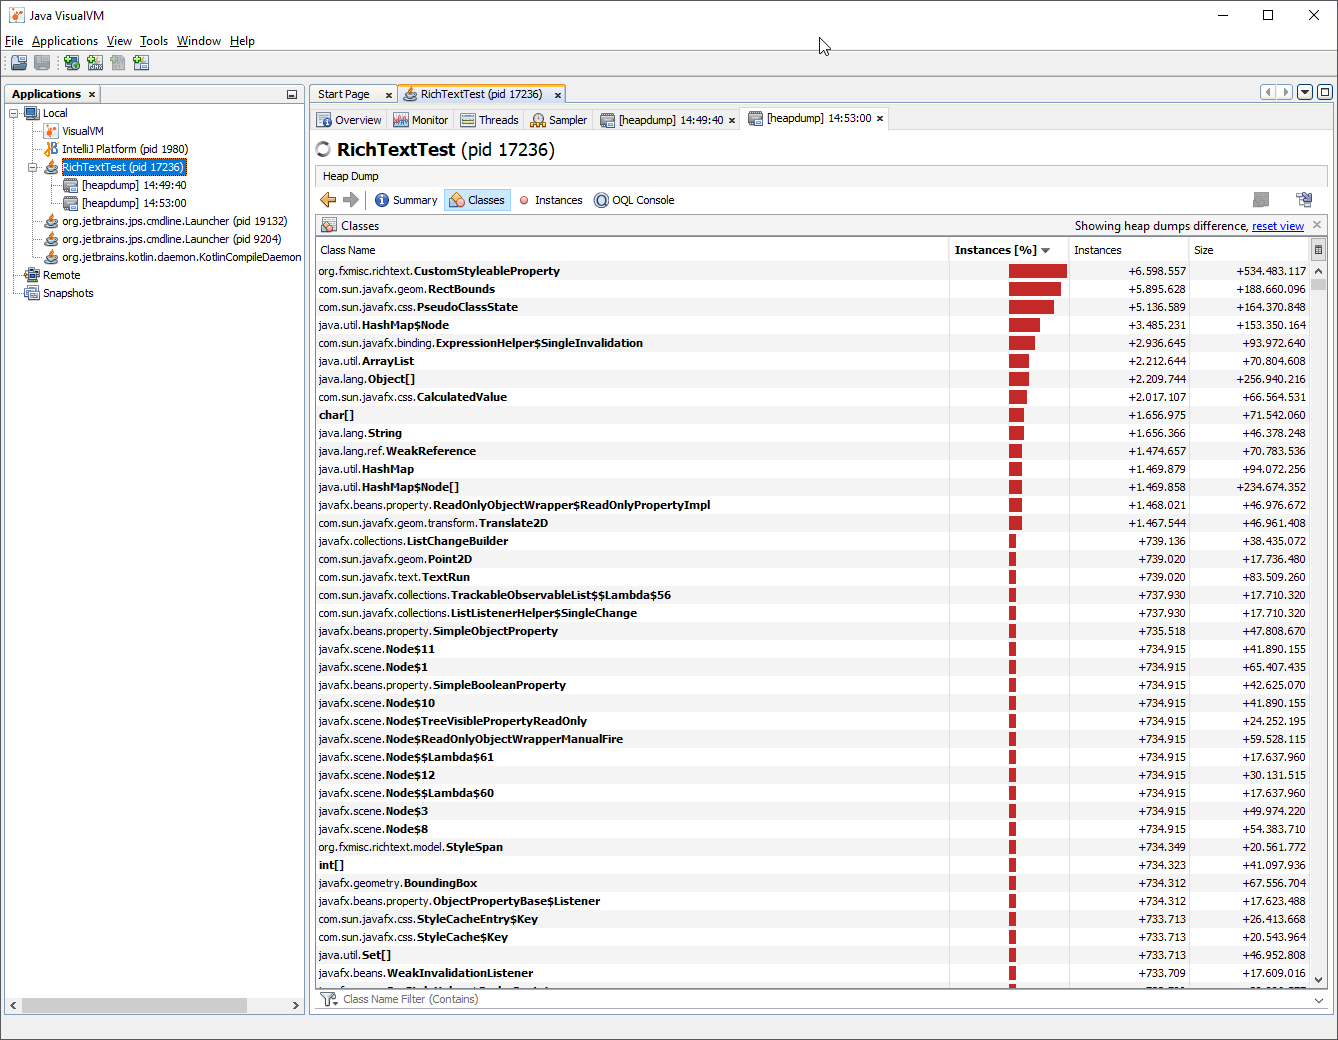Click inside the Class Name Filter field

(x=500, y=999)
